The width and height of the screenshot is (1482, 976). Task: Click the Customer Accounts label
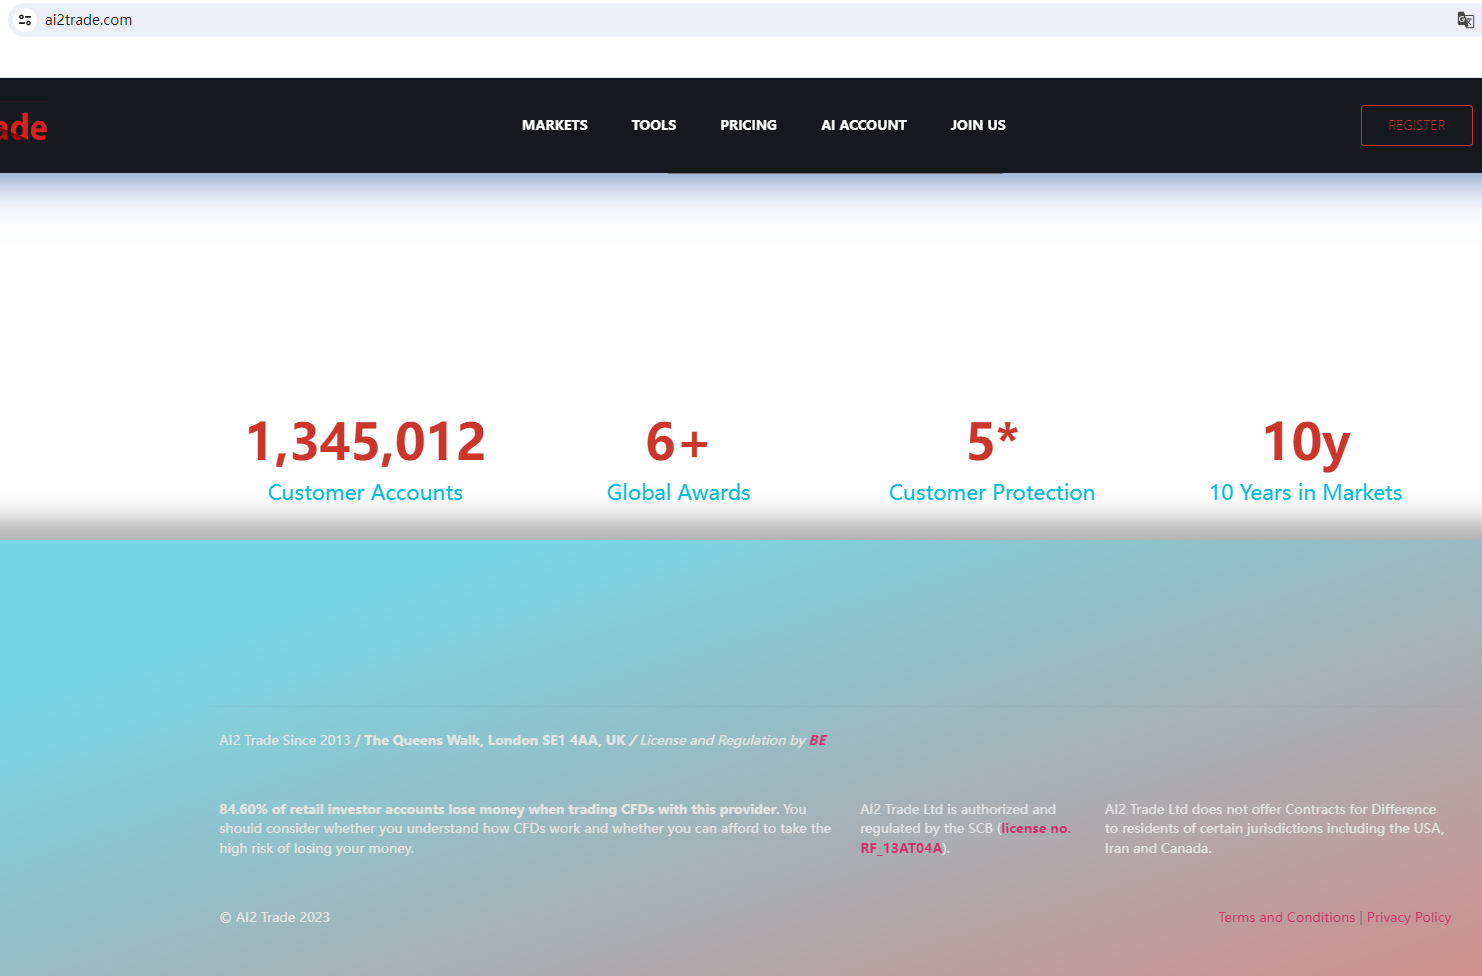(x=365, y=492)
